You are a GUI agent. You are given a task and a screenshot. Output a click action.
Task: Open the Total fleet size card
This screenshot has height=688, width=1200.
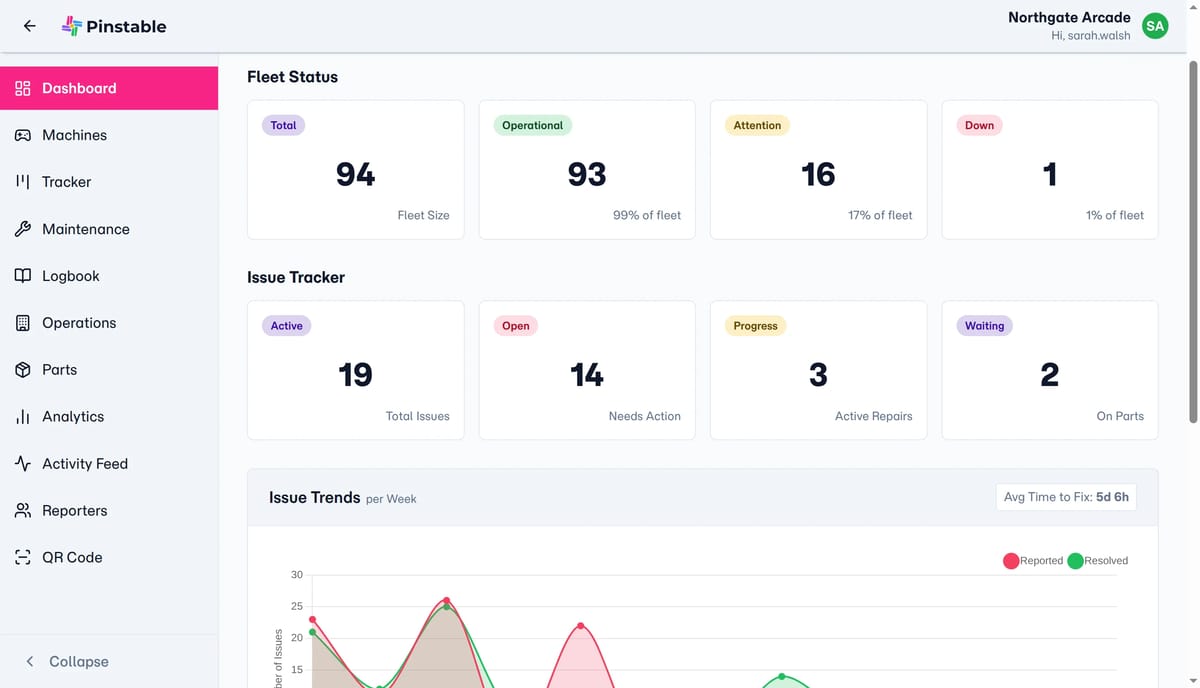[356, 169]
